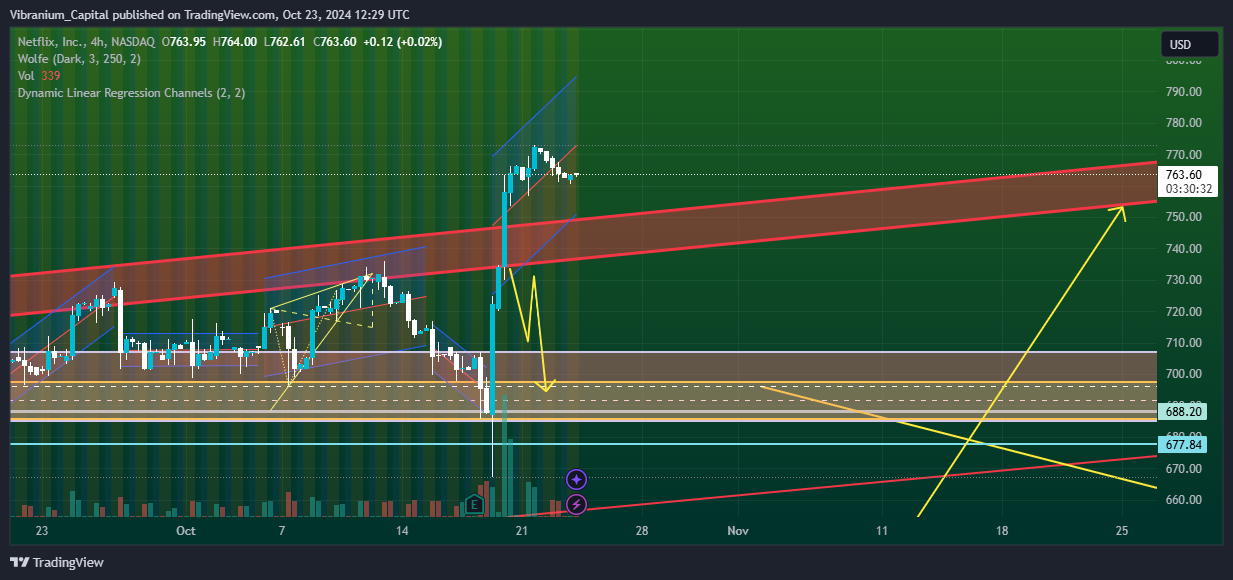Click the TradingView logo at bottom left
This screenshot has height=580, width=1233.
click(x=57, y=563)
